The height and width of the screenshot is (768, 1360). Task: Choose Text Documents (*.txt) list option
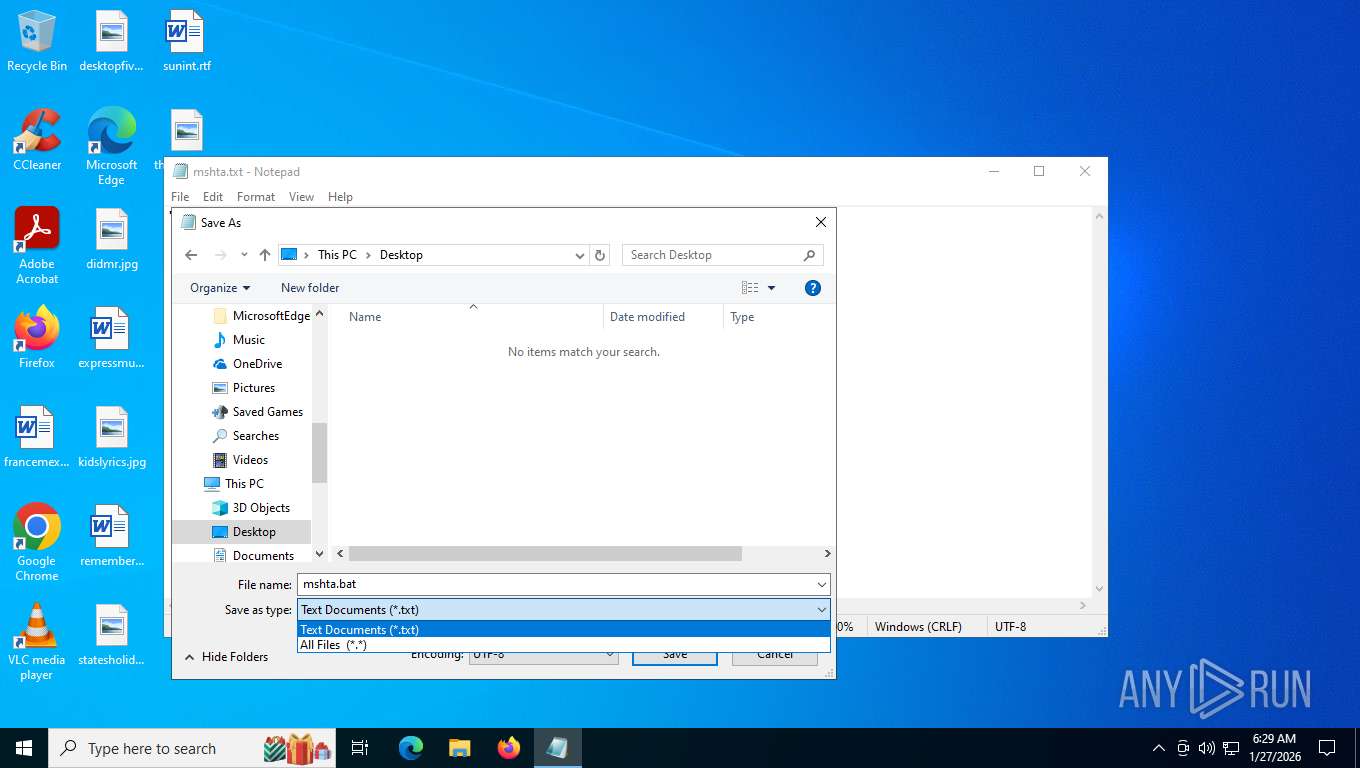564,630
